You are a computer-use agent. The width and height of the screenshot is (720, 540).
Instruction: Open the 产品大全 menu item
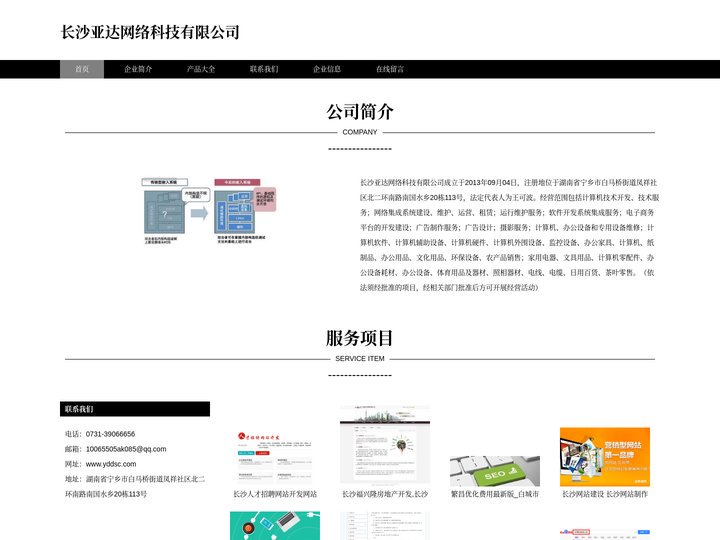(201, 69)
